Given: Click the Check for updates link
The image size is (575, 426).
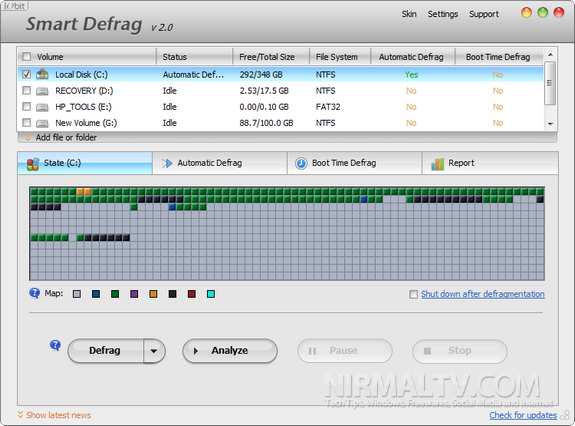Looking at the screenshot, I should pos(523,415).
